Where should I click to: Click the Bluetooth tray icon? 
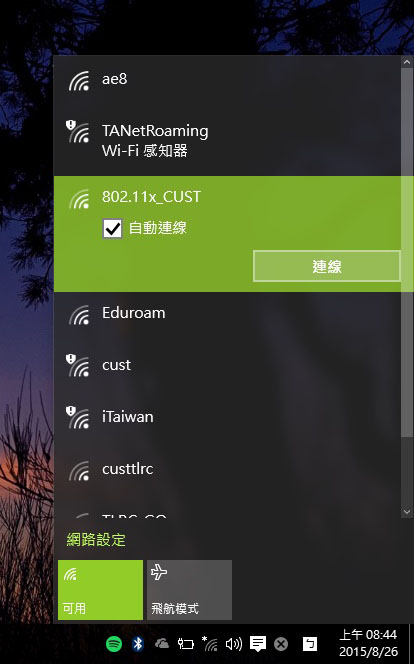[138, 644]
